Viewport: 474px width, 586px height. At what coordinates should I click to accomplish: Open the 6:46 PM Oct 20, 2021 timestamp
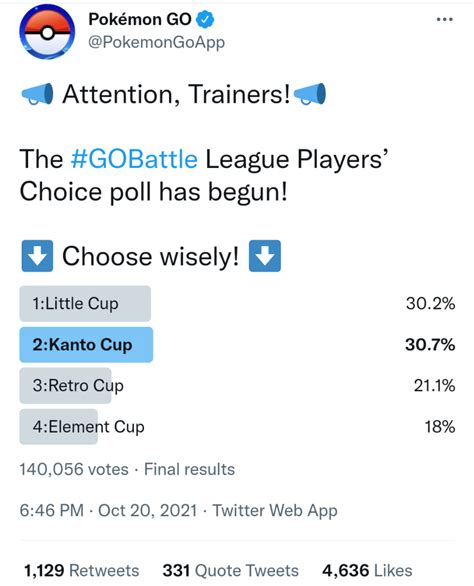(108, 511)
